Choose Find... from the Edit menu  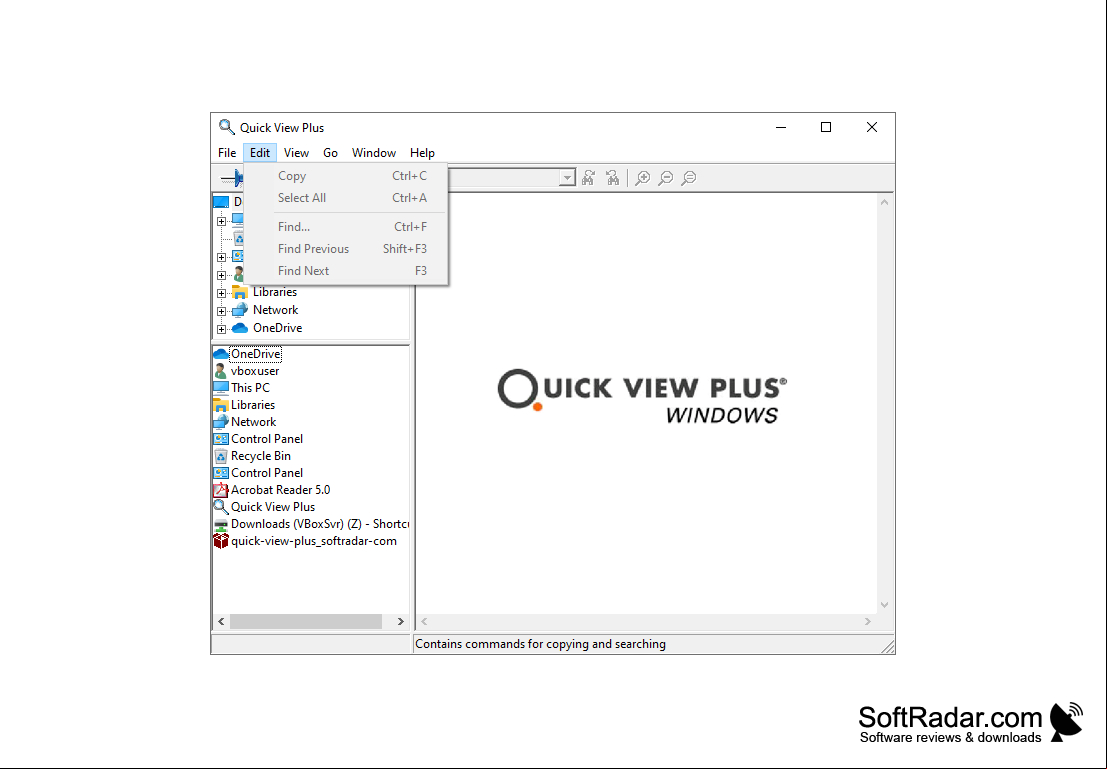[x=346, y=227]
